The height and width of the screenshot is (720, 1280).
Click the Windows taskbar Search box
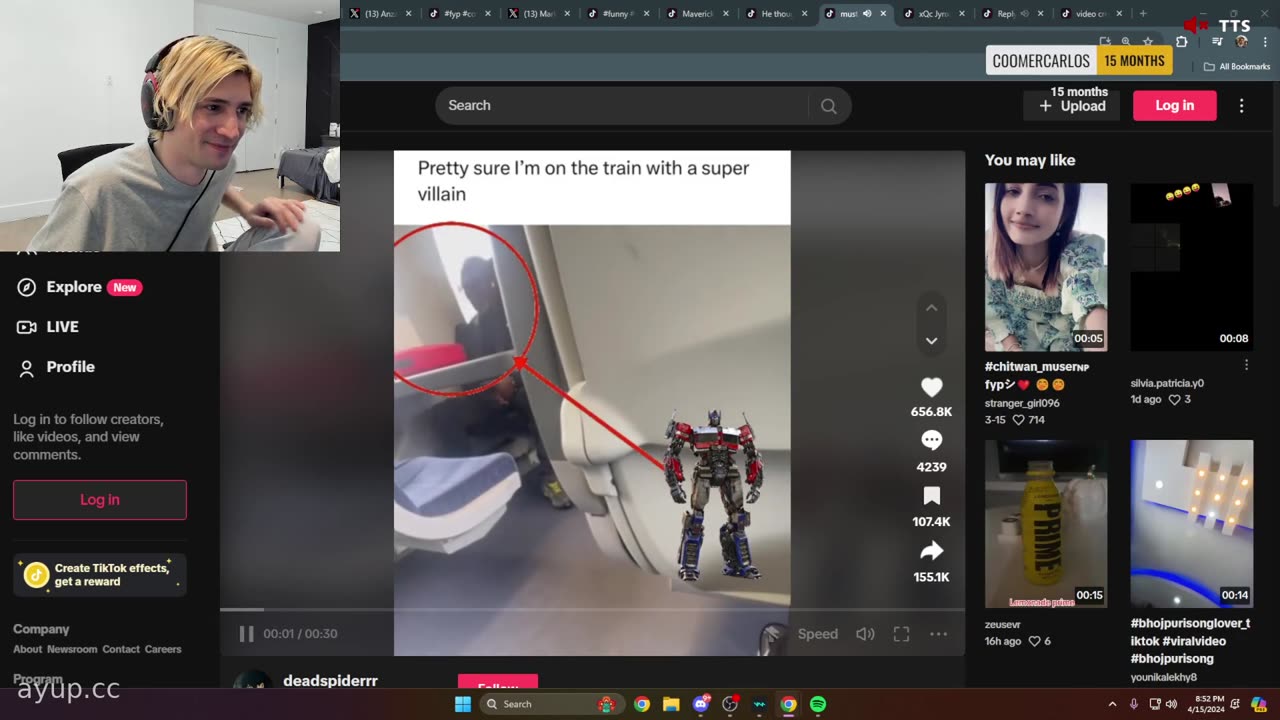[552, 704]
